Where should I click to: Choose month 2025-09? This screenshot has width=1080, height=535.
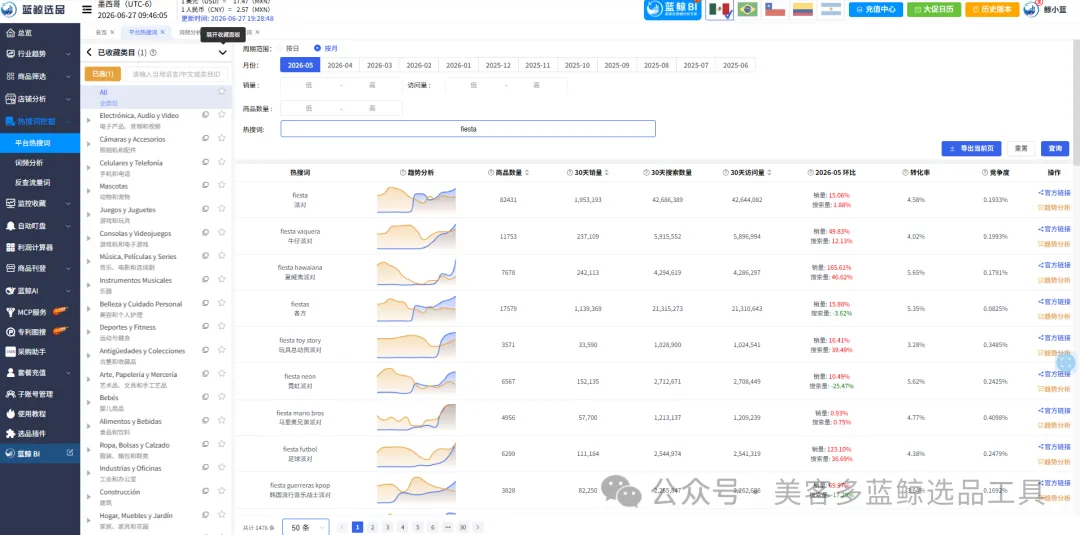click(617, 65)
